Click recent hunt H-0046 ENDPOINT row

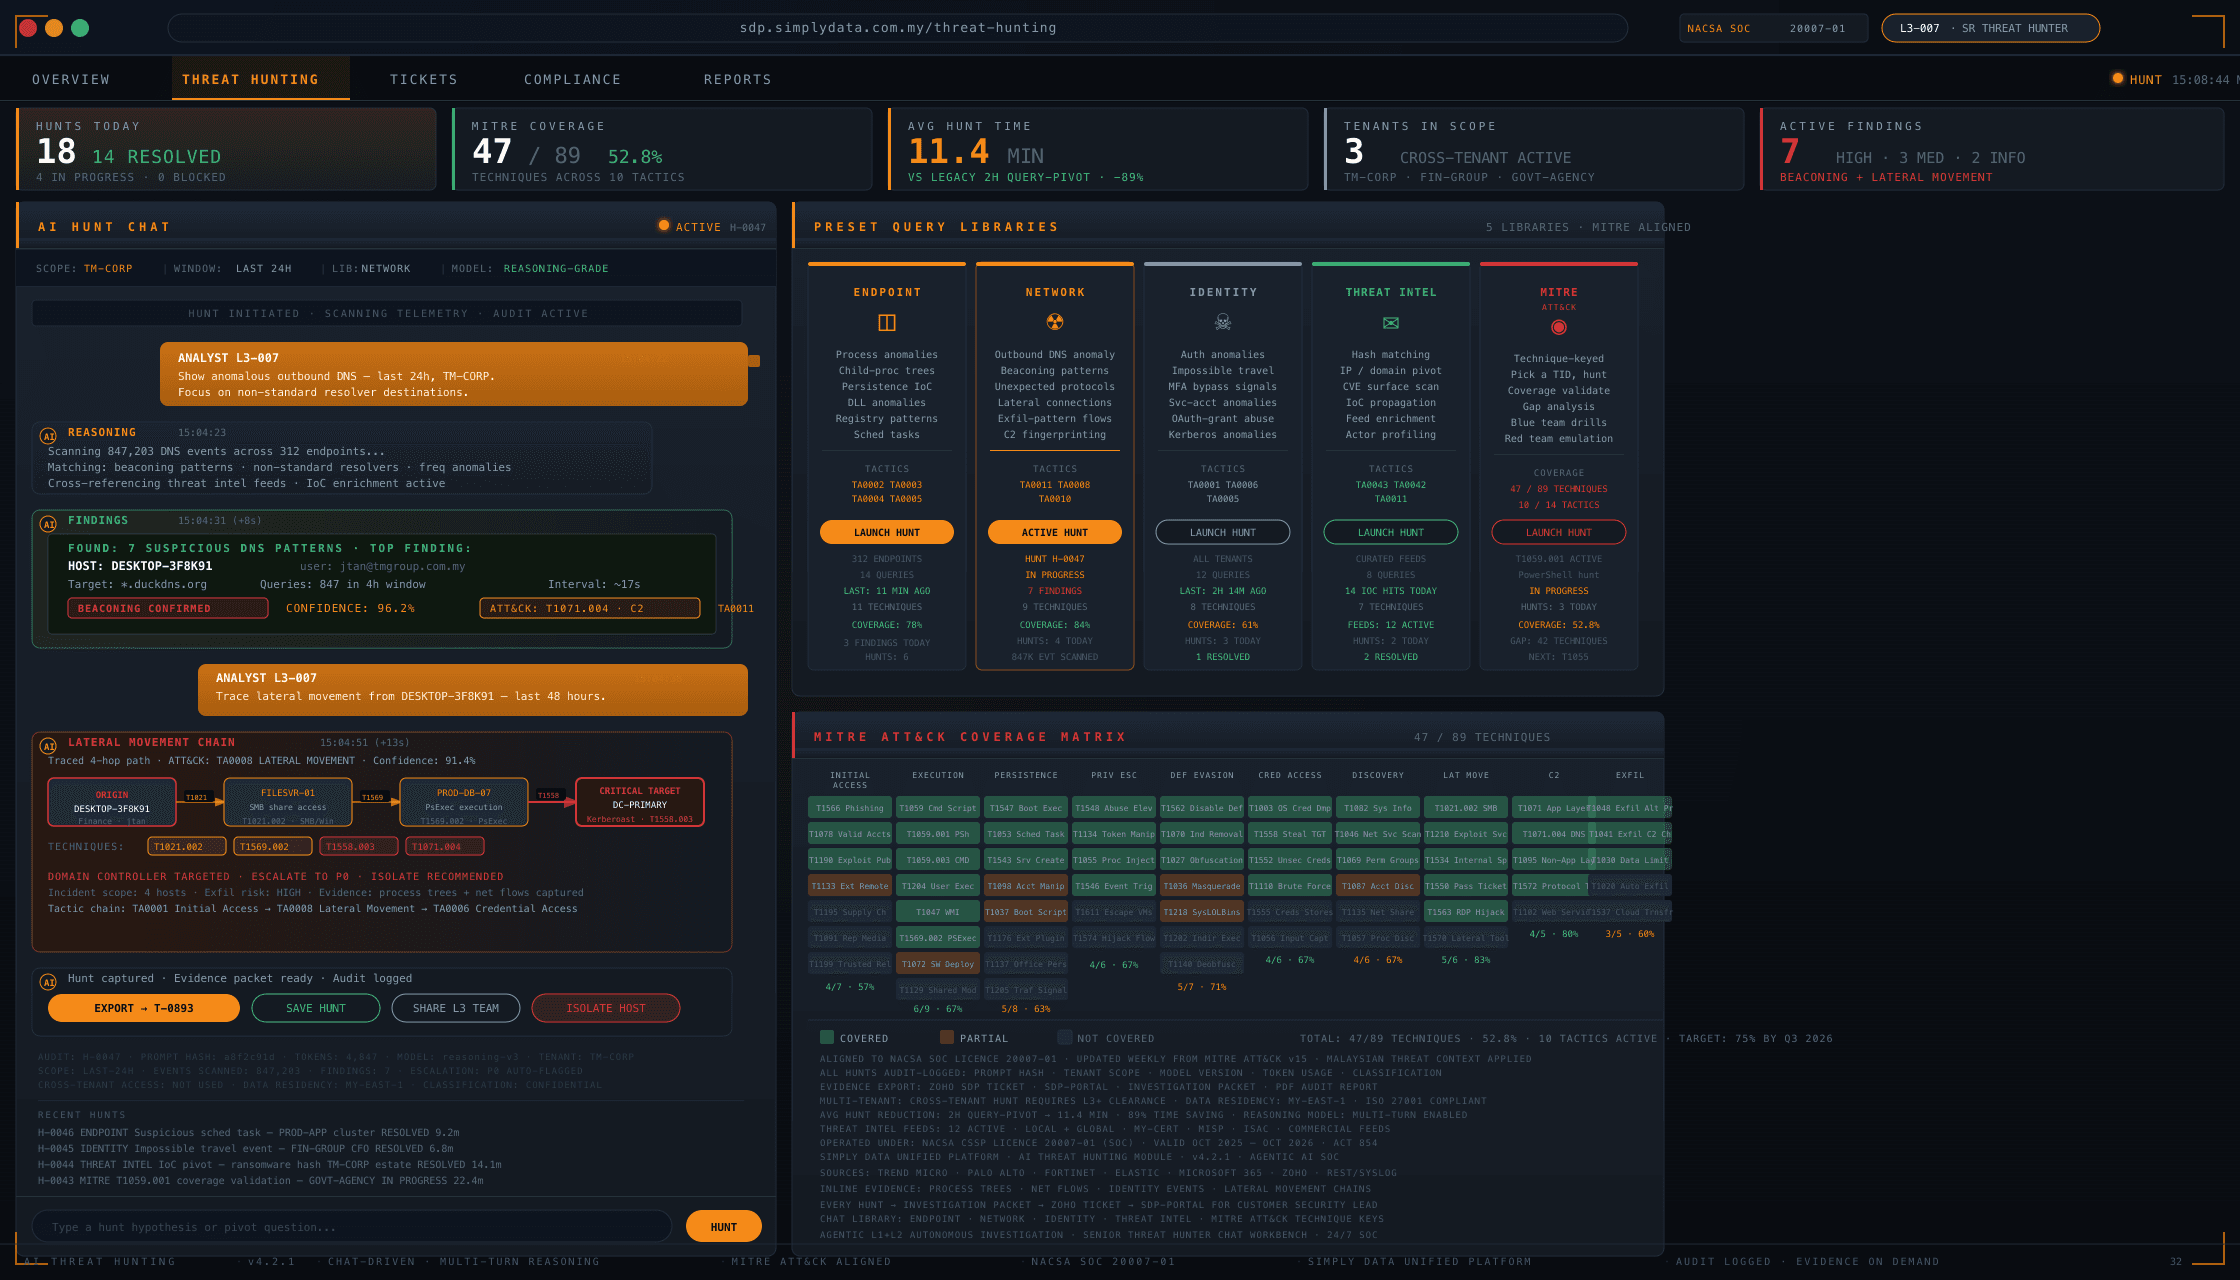[249, 1133]
